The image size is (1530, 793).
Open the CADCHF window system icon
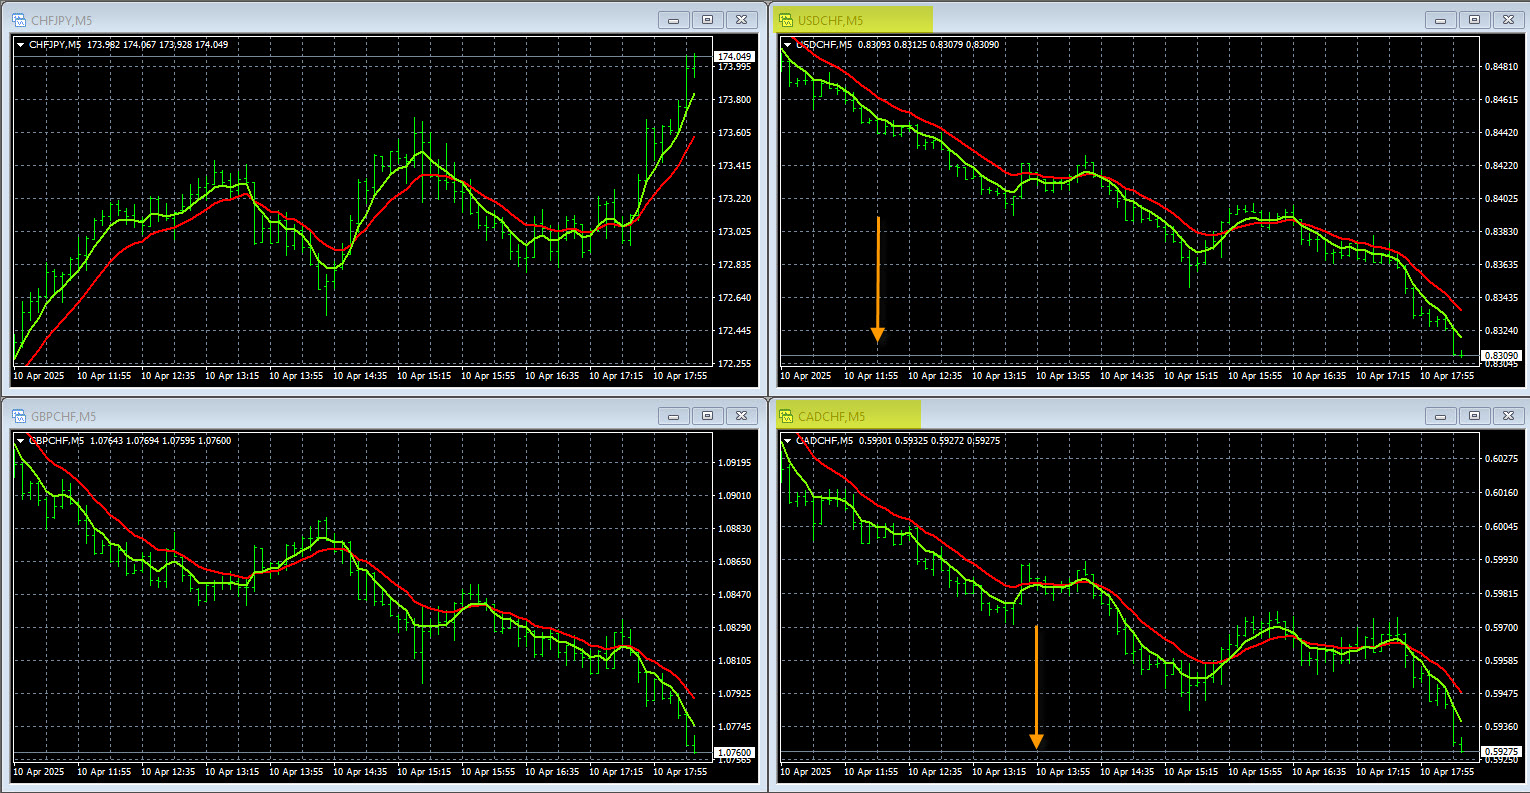[785, 416]
